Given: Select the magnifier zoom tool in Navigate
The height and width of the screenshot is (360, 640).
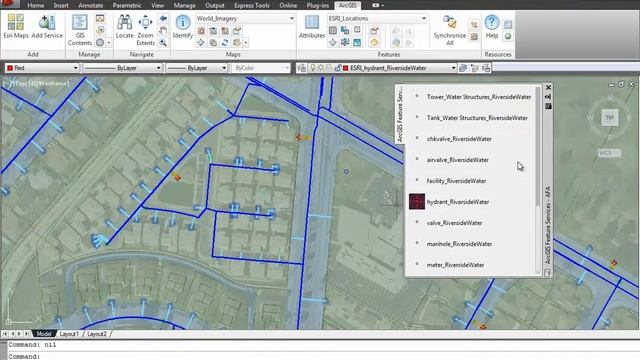Looking at the screenshot, I should pos(163,42).
